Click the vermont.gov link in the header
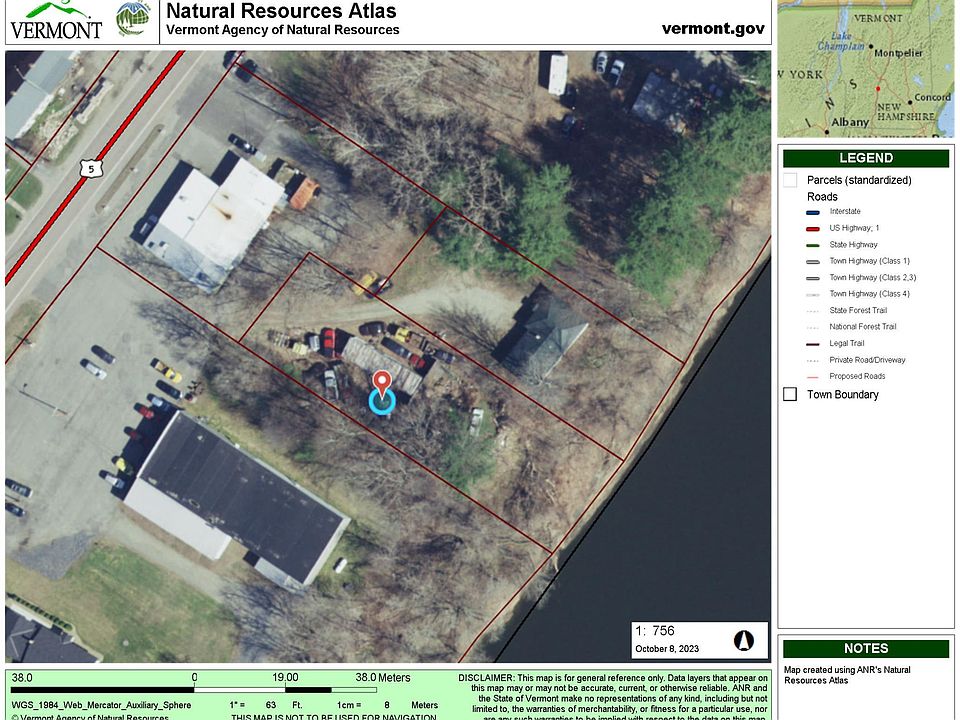This screenshot has width=960, height=720. point(713,28)
